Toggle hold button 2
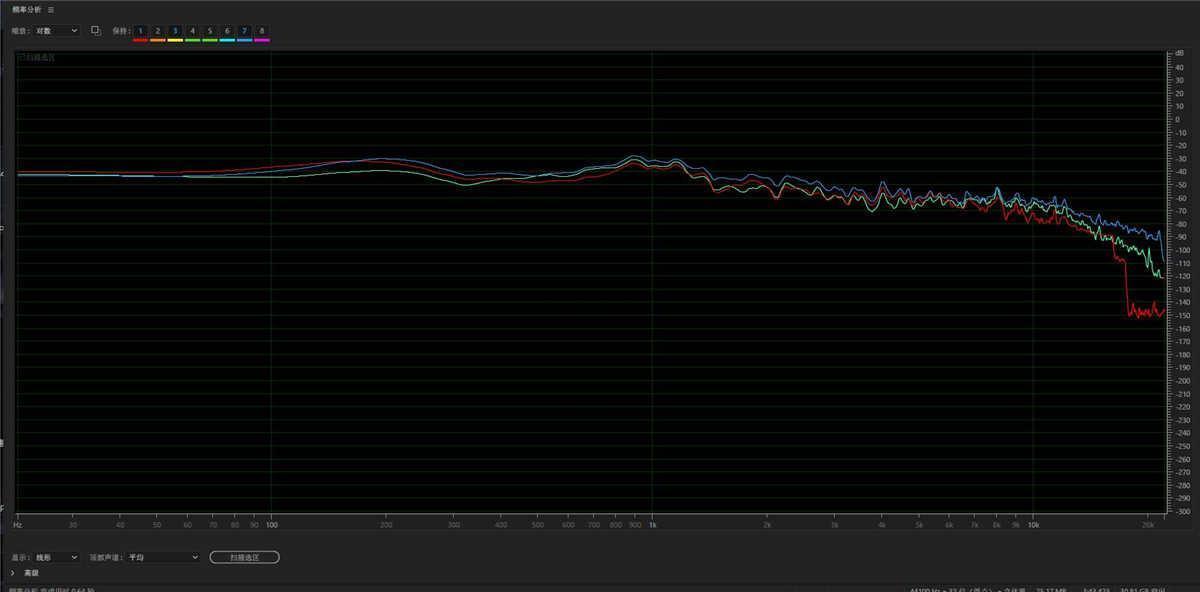The image size is (1200, 592). 157,31
